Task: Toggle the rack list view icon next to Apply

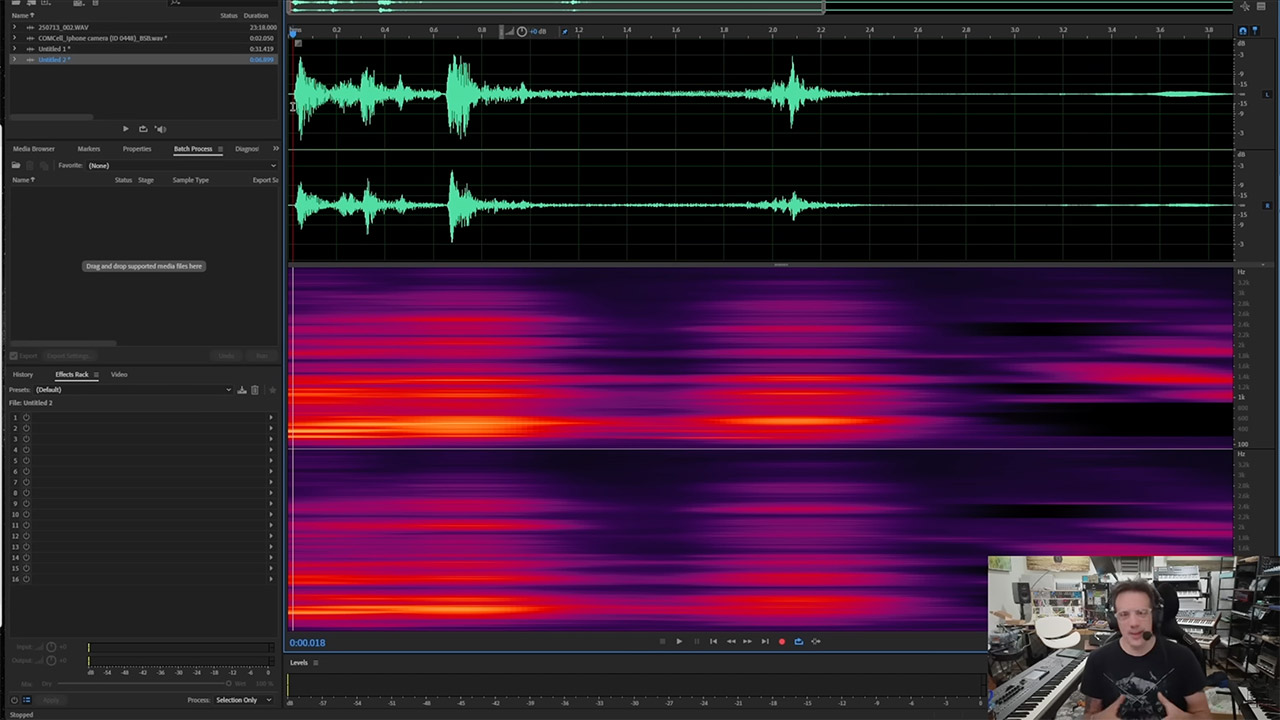Action: (x=26, y=700)
